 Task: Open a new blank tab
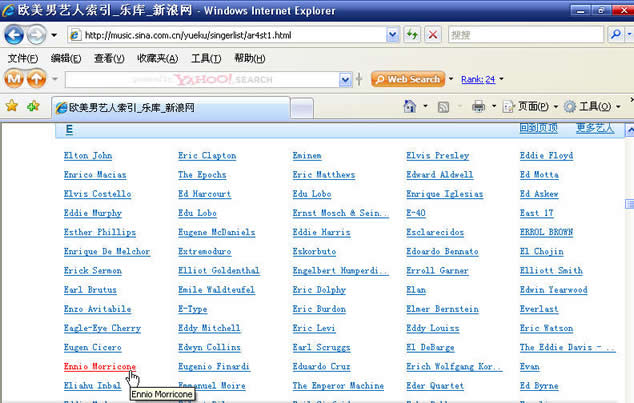[x=302, y=108]
